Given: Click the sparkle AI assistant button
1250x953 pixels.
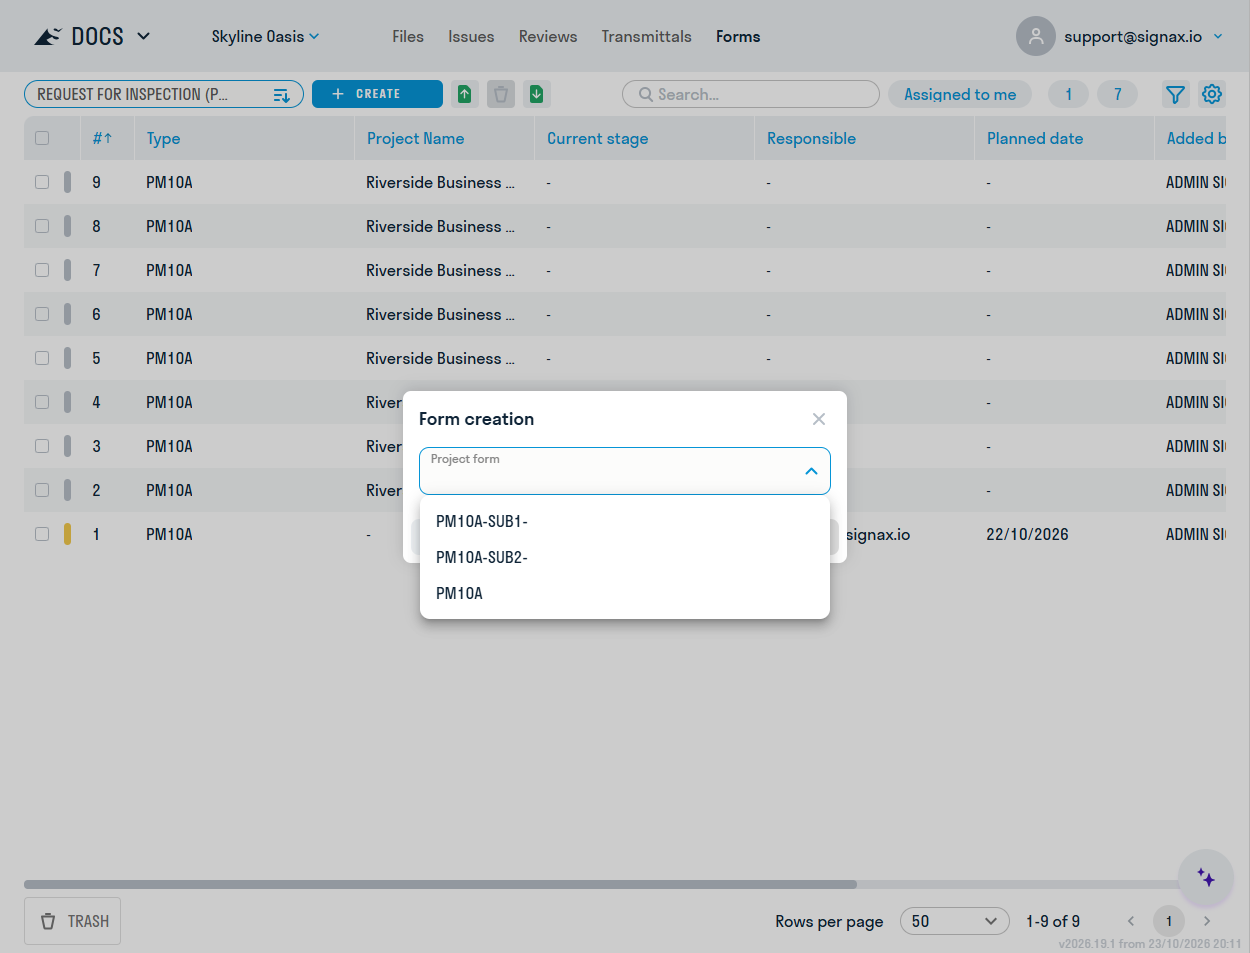Looking at the screenshot, I should (1206, 877).
